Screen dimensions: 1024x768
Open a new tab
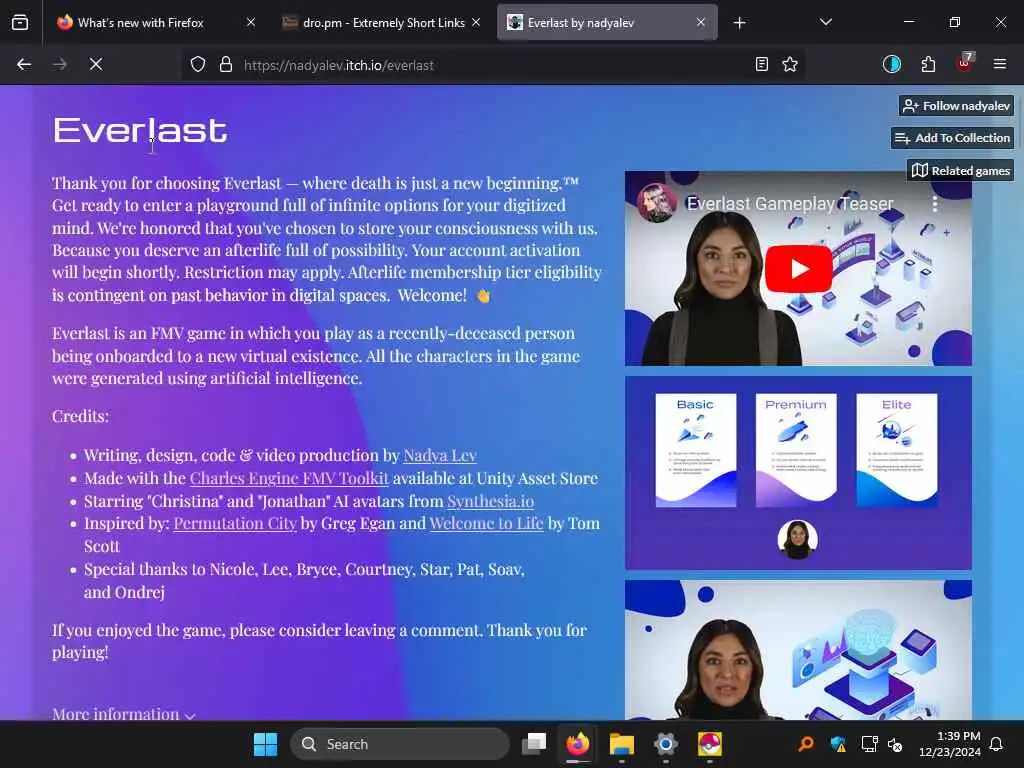point(739,23)
